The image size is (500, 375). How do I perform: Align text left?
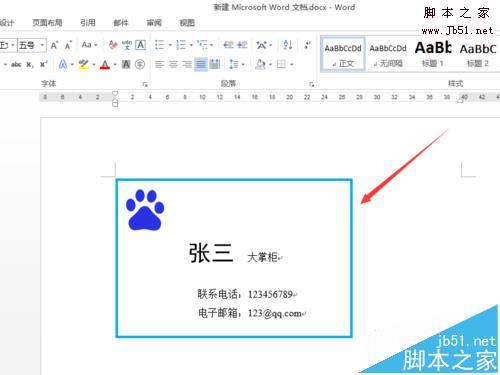point(160,64)
